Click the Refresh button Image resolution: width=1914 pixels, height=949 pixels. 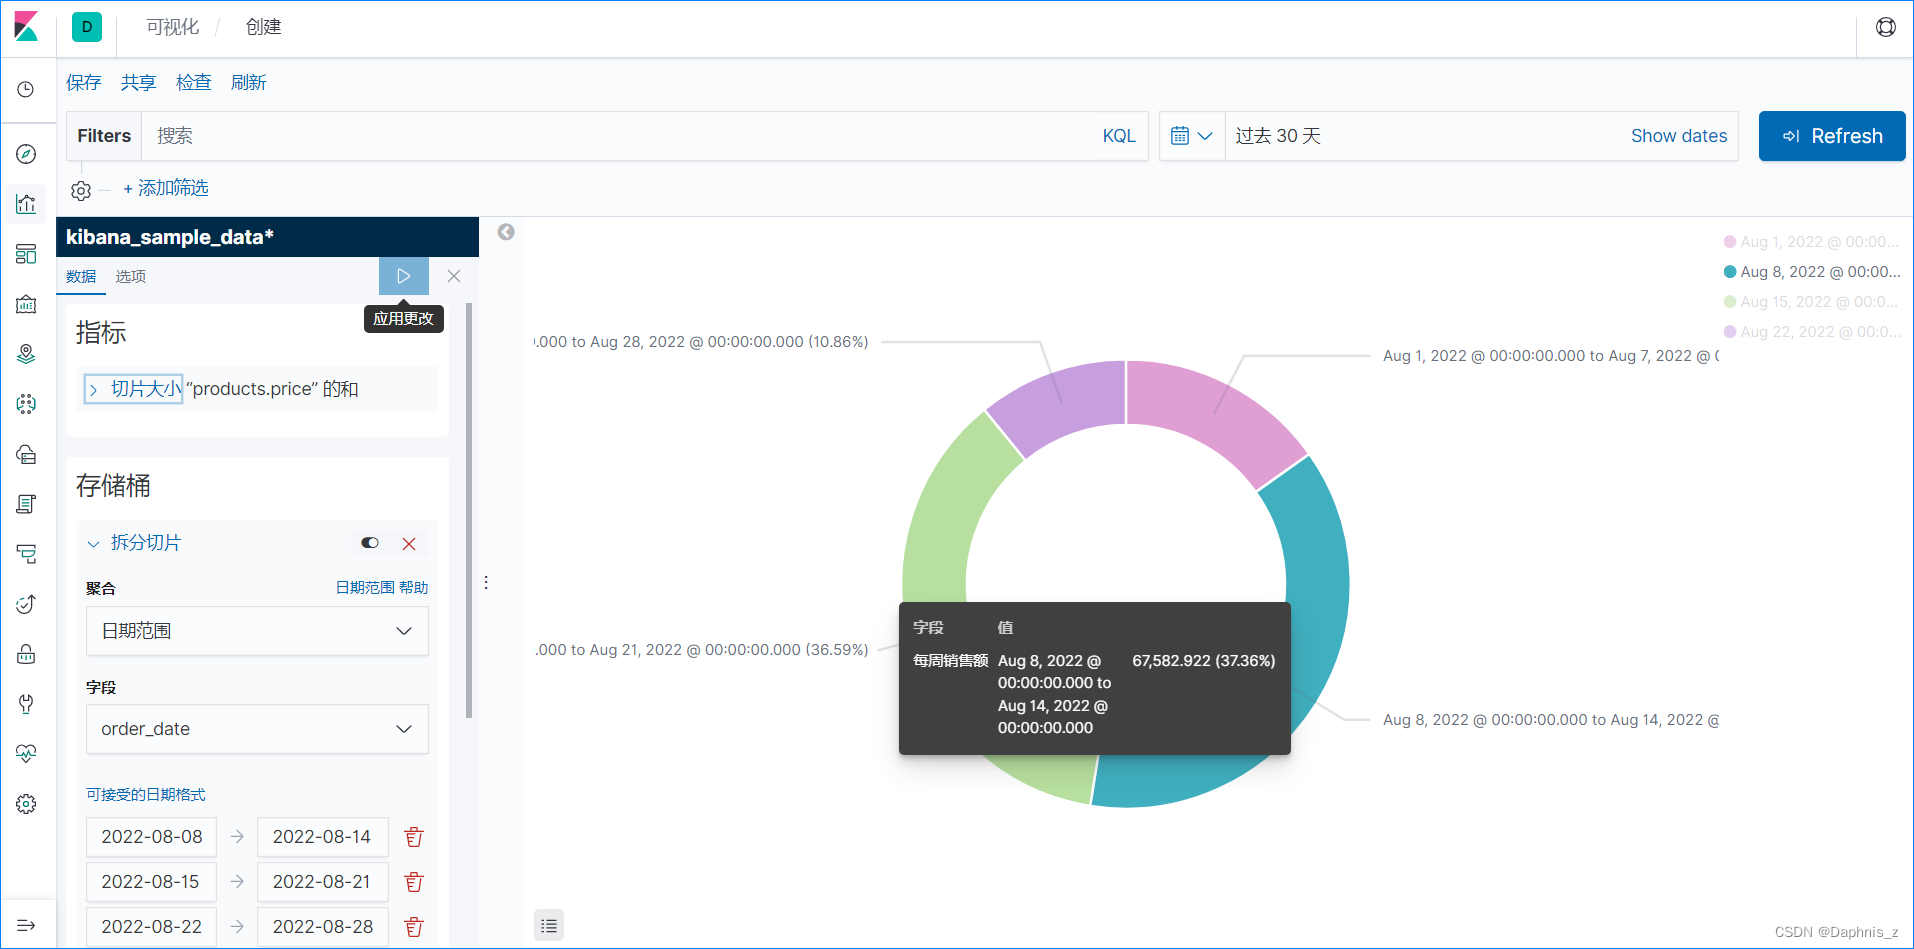pyautogui.click(x=1832, y=136)
